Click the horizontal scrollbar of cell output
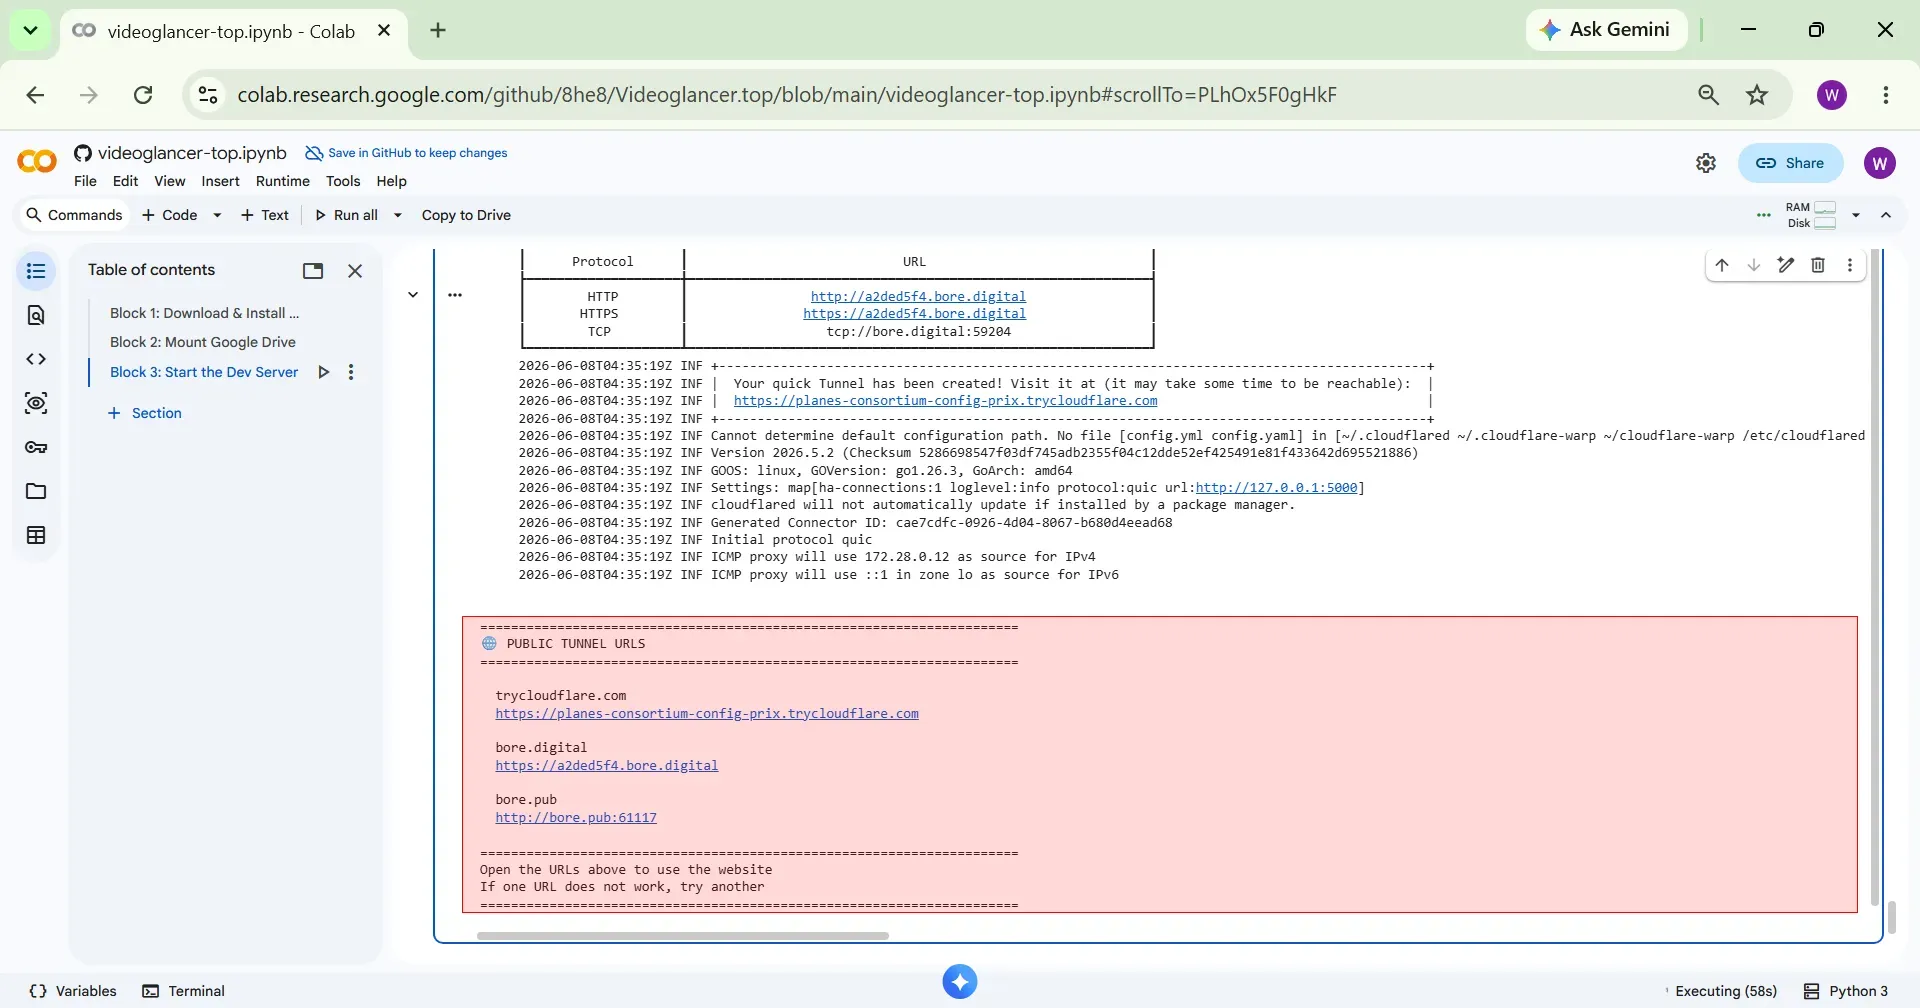1920x1008 pixels. coord(683,936)
